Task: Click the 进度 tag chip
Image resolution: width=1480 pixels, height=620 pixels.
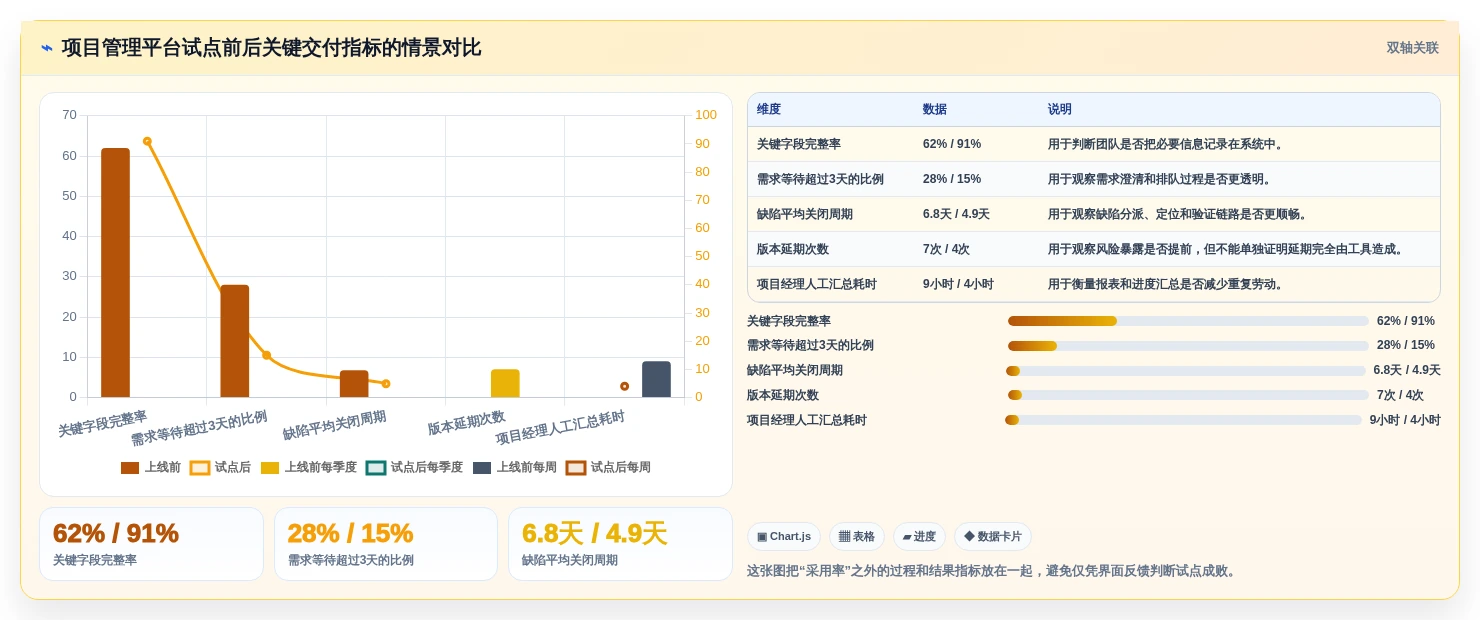Action: click(919, 537)
